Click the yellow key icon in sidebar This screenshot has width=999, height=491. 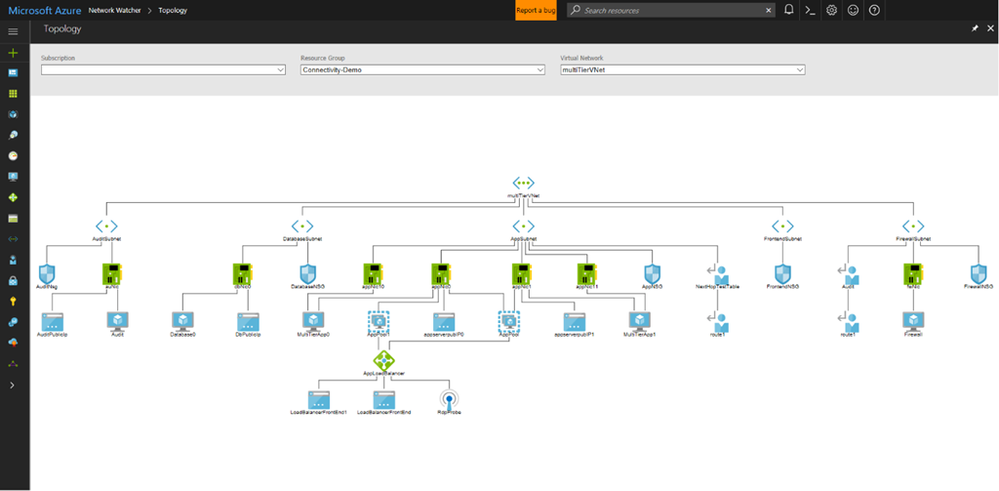click(x=13, y=302)
